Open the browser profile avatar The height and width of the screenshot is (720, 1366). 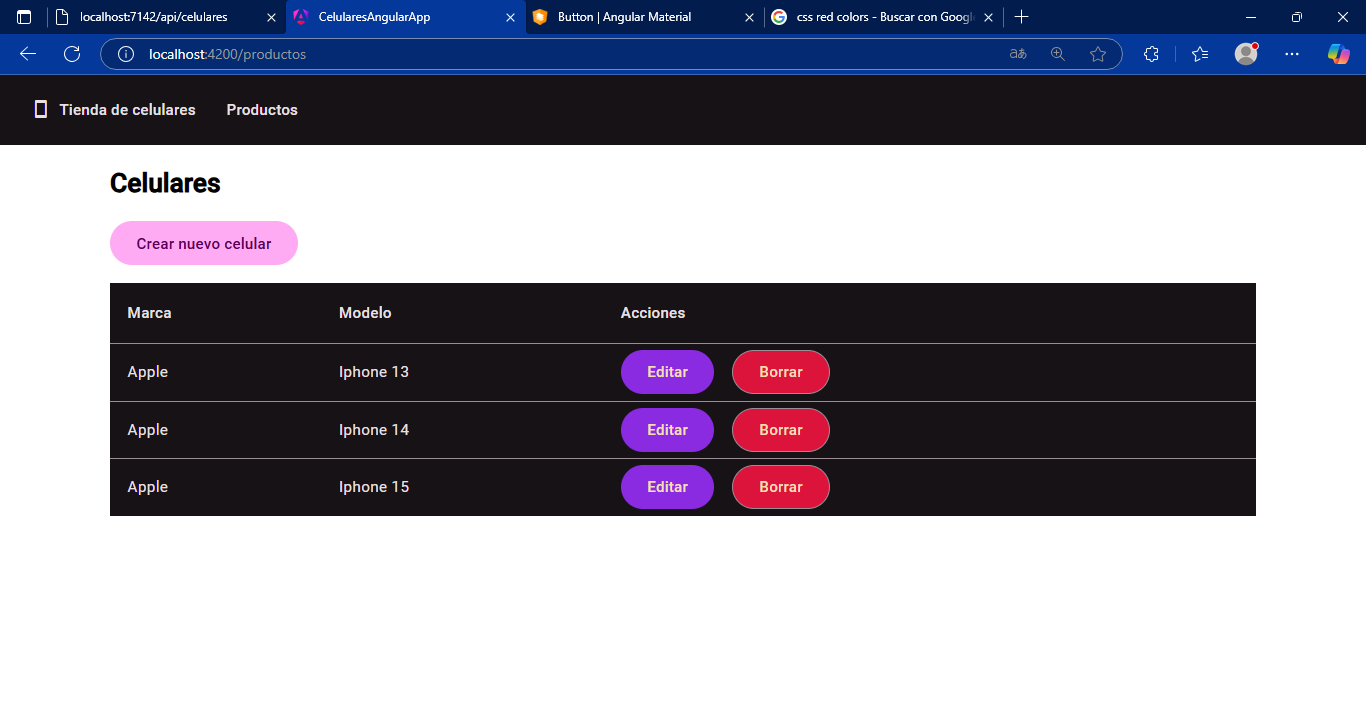pyautogui.click(x=1246, y=54)
